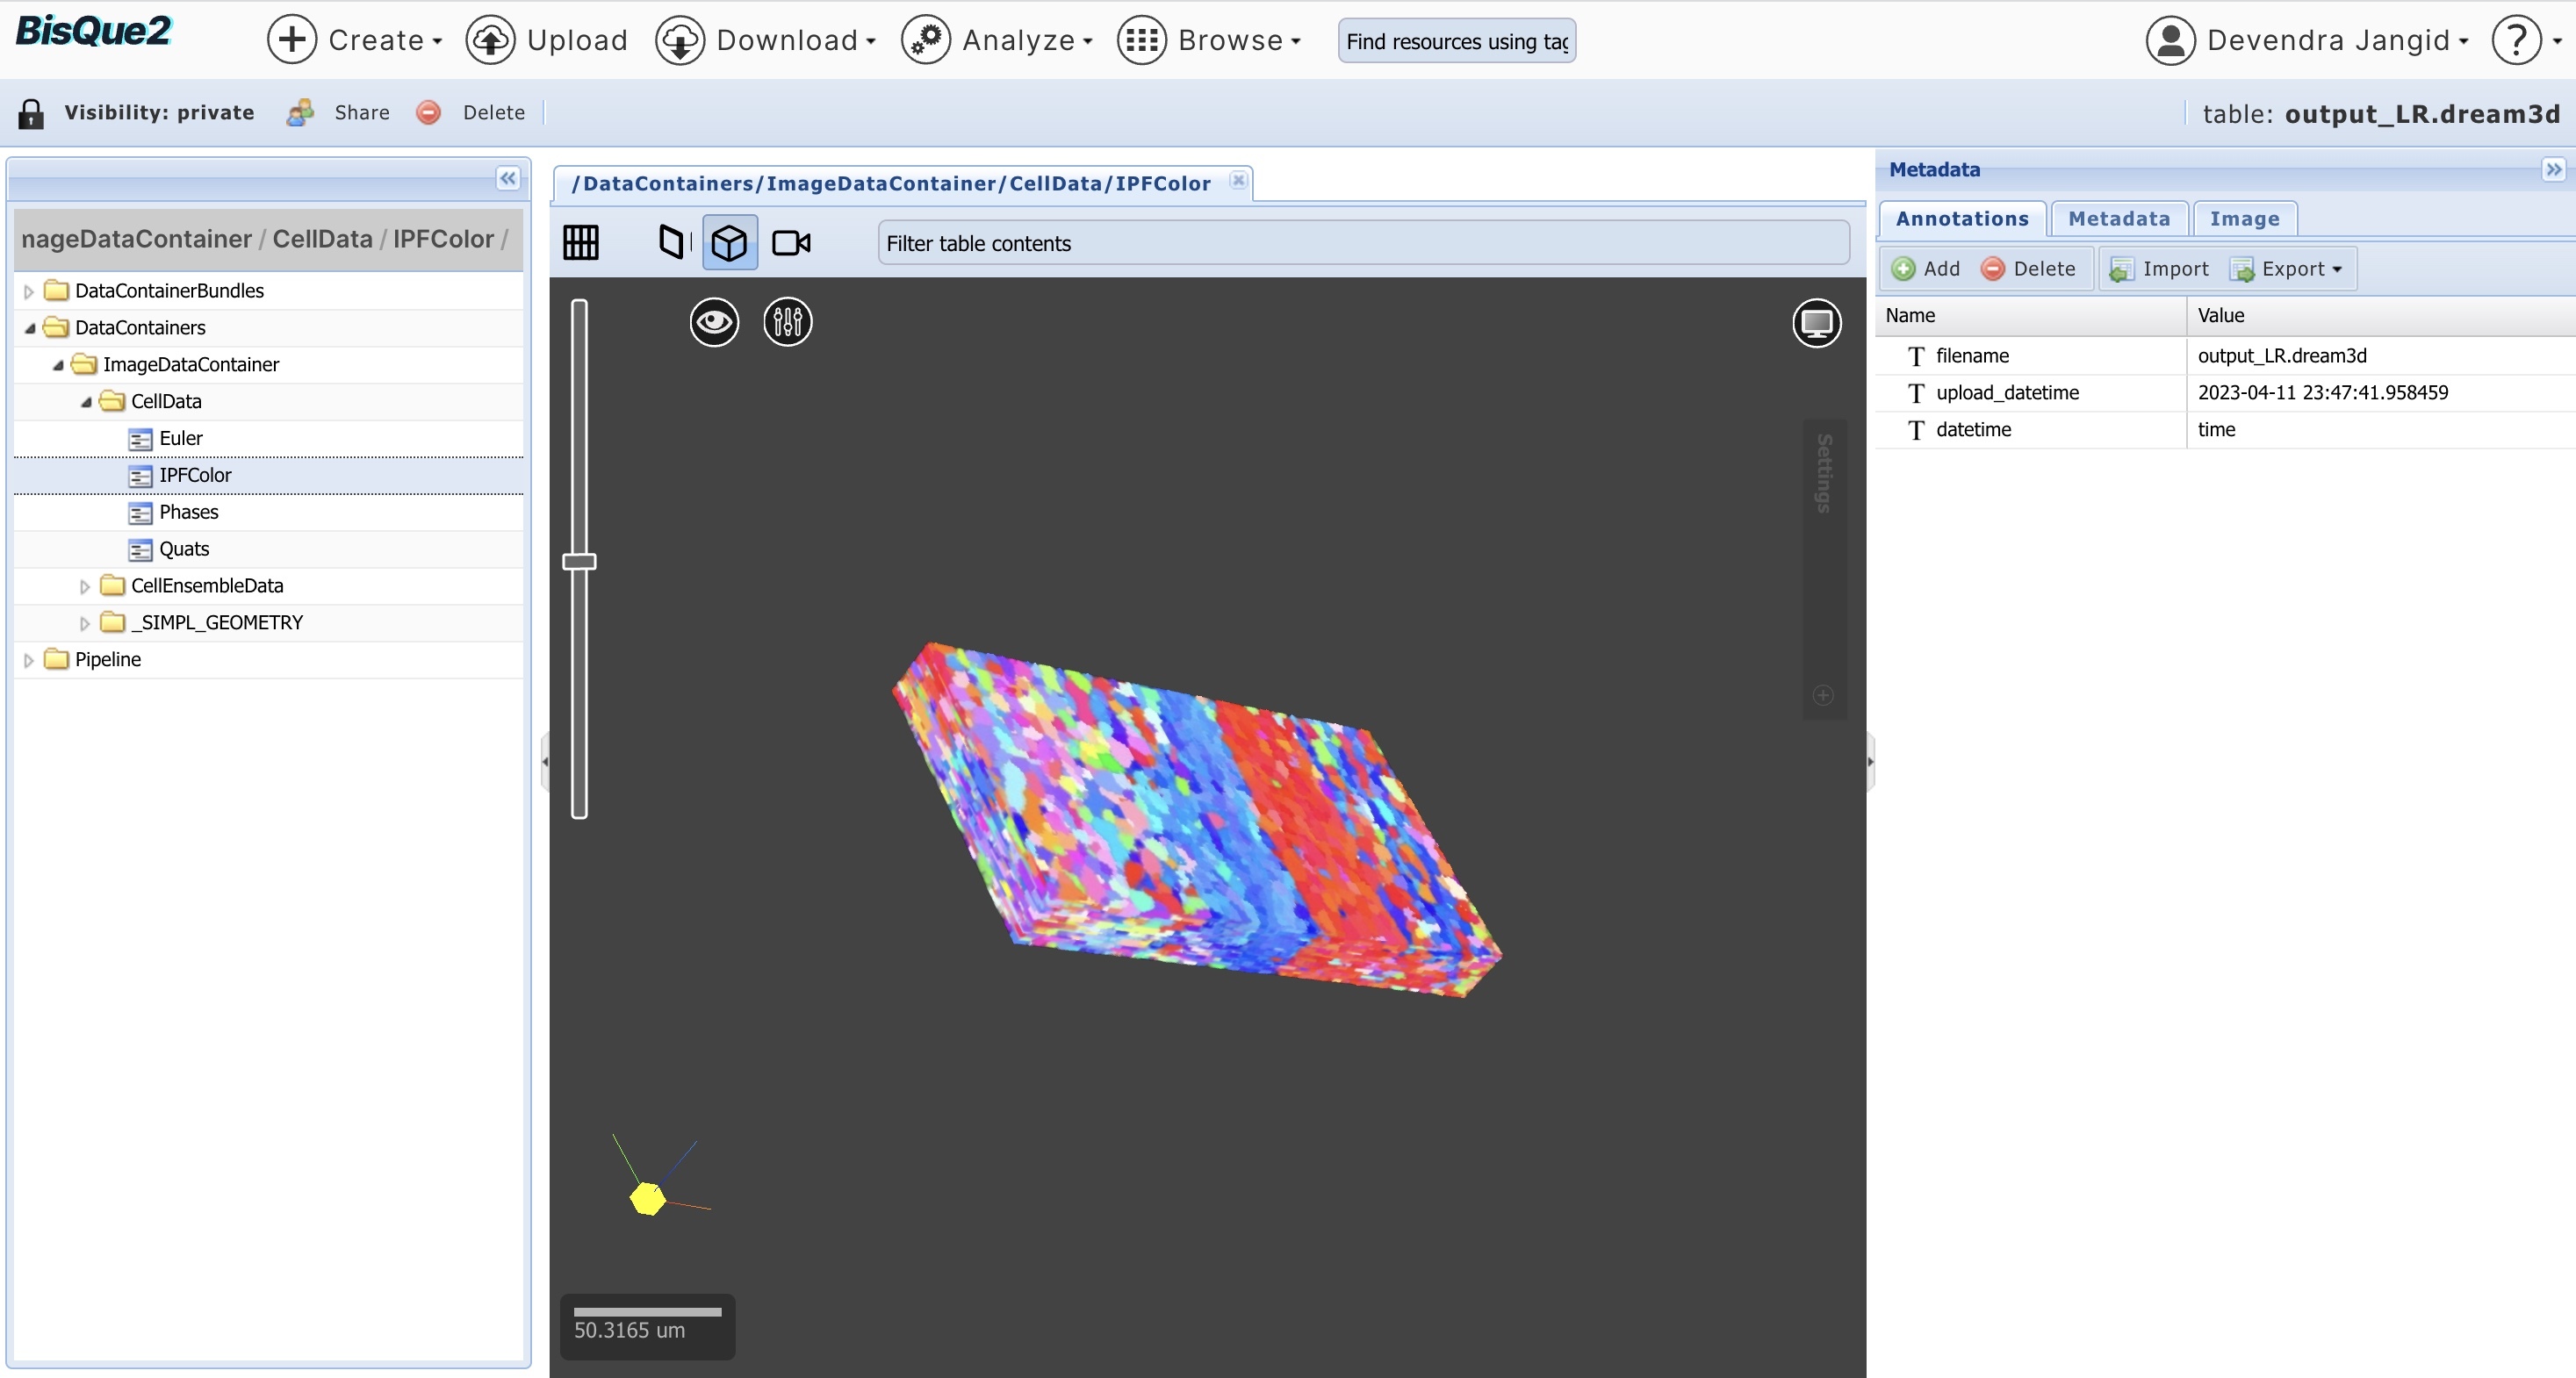Screen dimensions: 2576x1378
Task: Expand the DataContainerBundles folder
Action: (29, 291)
